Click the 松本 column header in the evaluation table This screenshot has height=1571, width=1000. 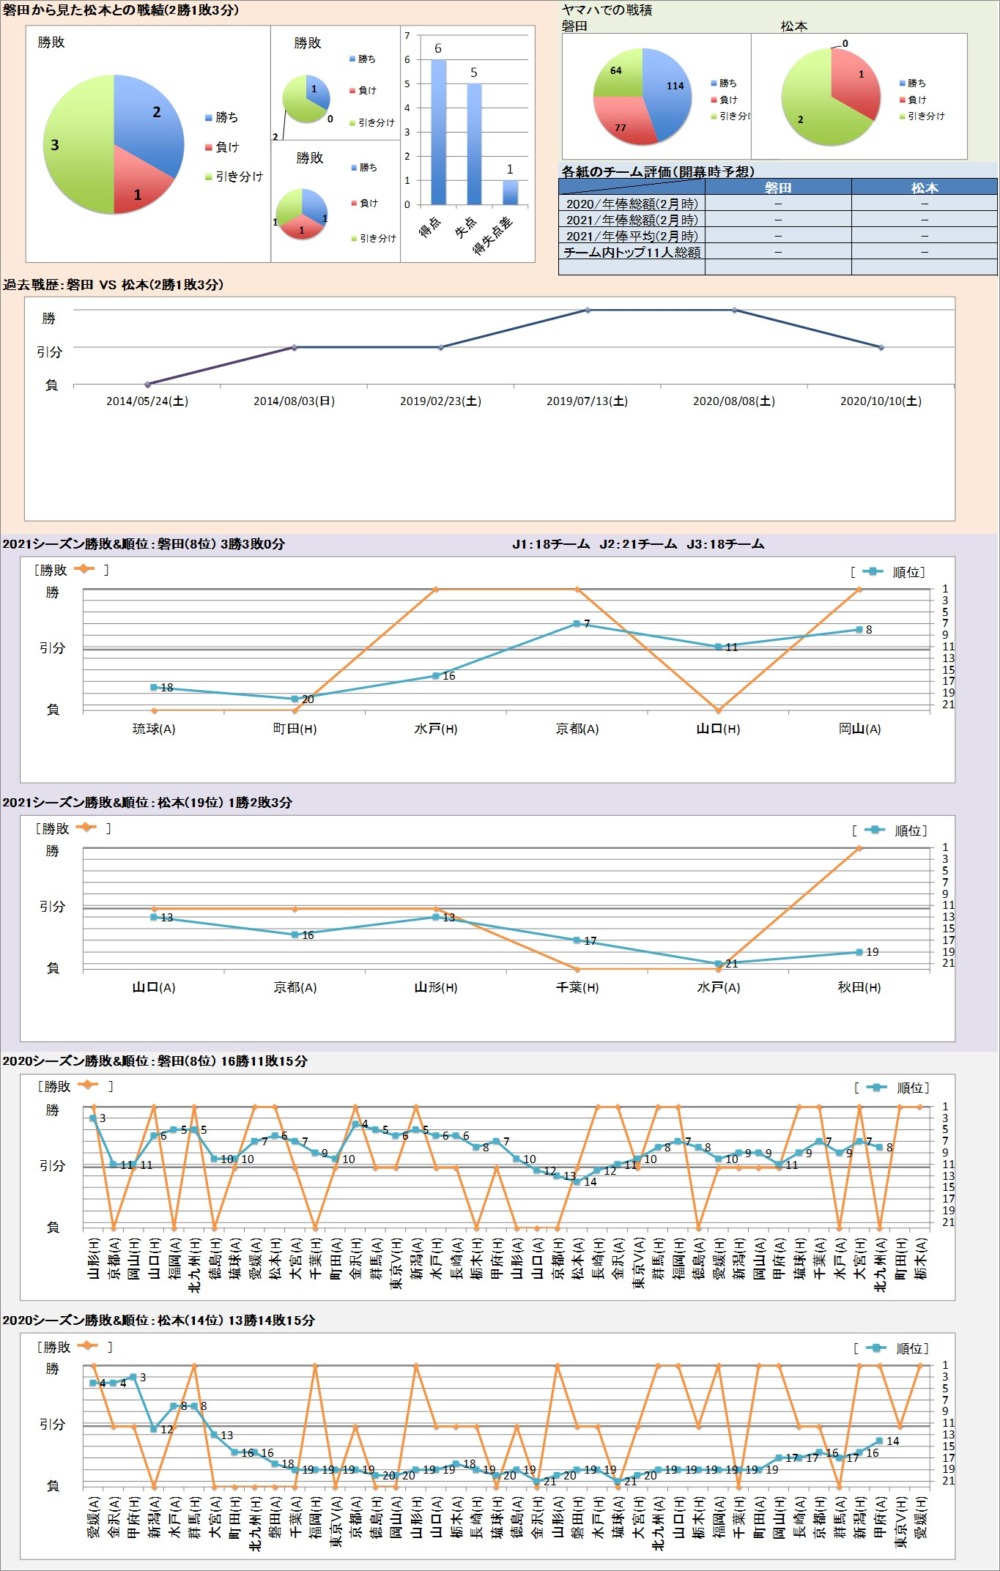click(x=924, y=187)
